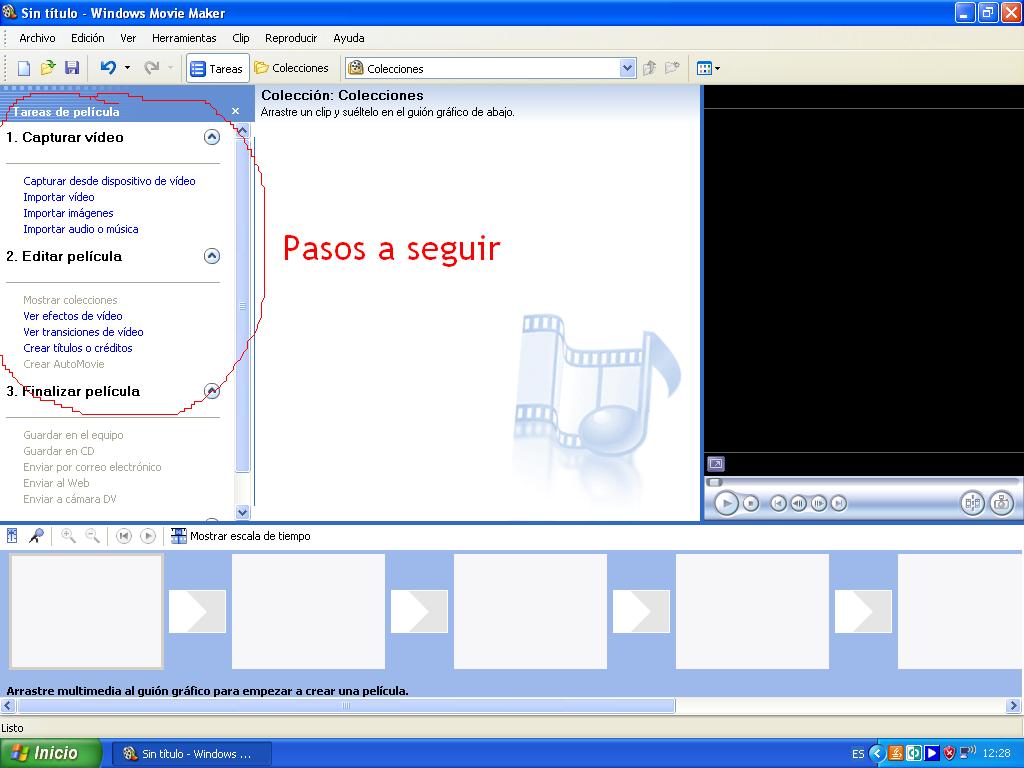The width and height of the screenshot is (1024, 768).
Task: Open the Inicio start button
Action: click(x=51, y=753)
